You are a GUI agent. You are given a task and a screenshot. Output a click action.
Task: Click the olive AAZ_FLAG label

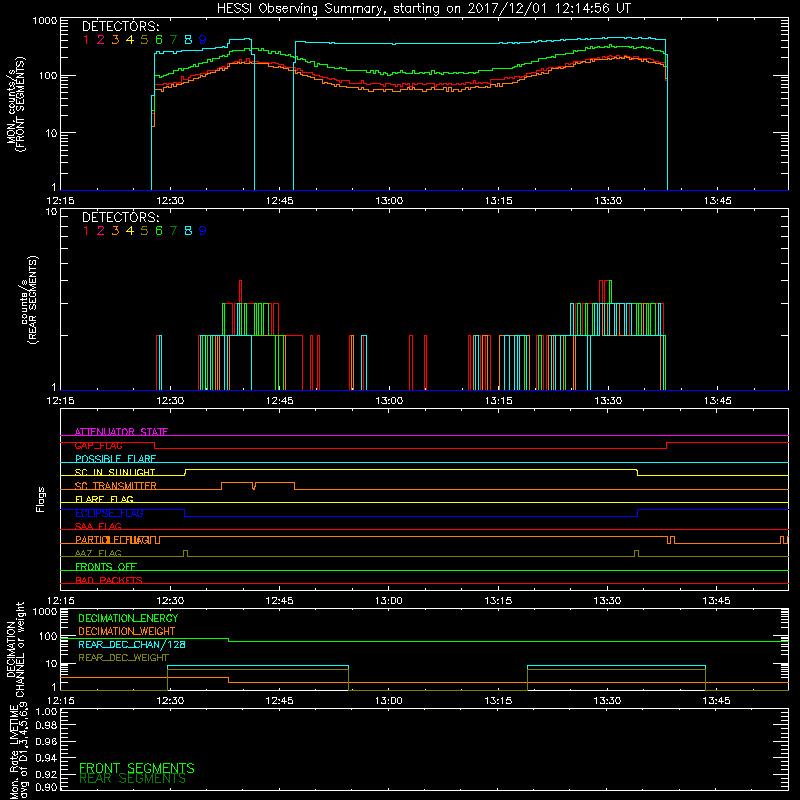tap(98, 554)
